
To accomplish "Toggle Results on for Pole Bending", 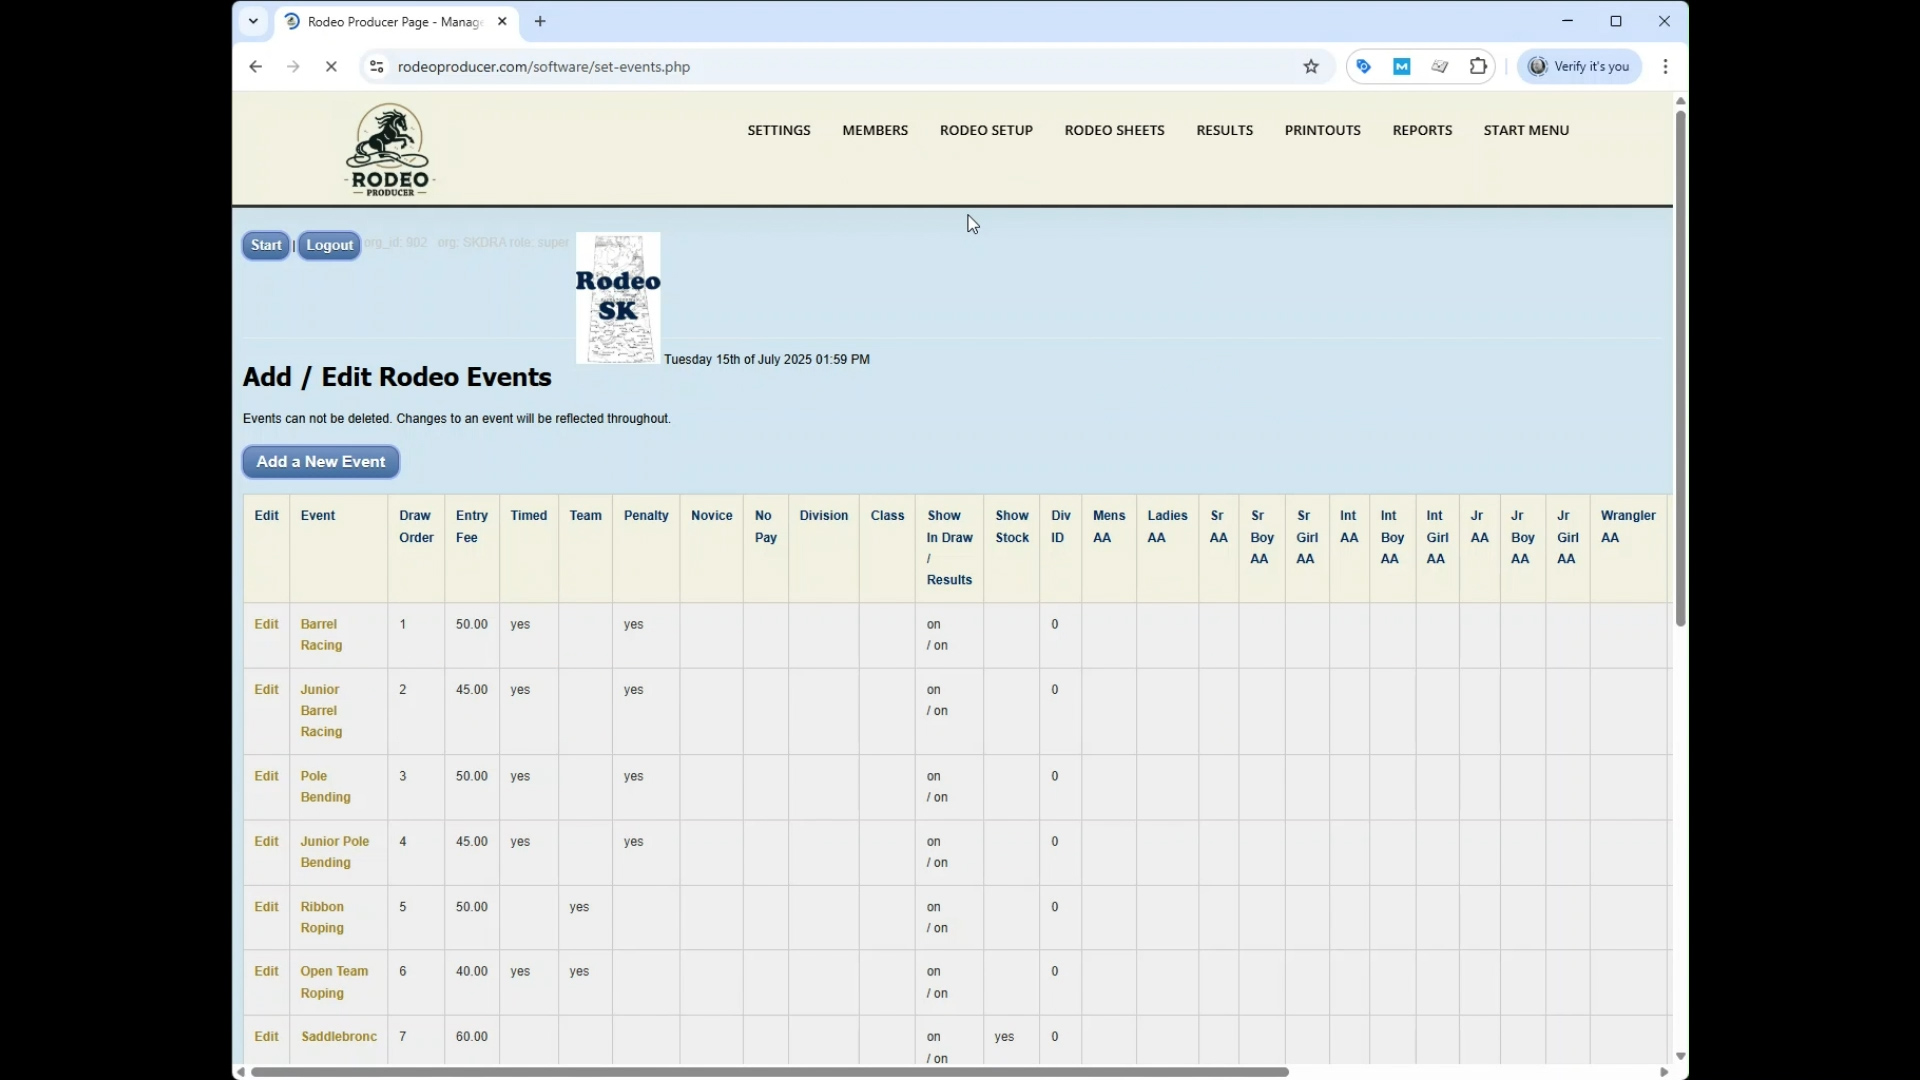I will point(940,797).
